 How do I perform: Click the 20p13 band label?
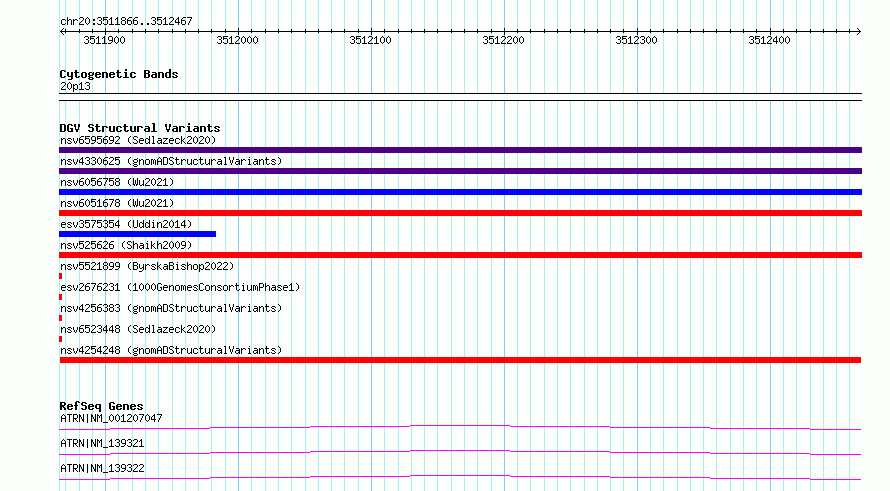click(x=75, y=86)
